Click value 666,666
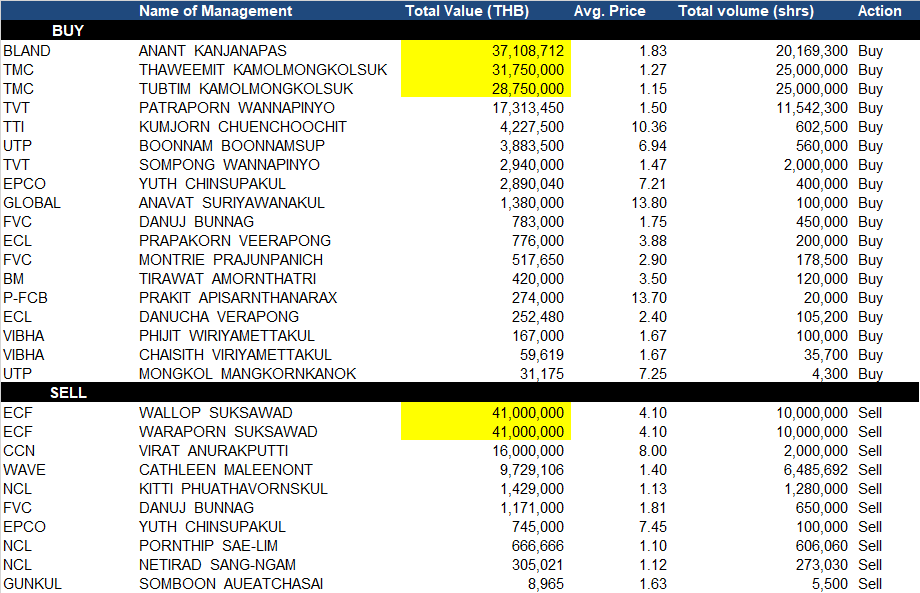920x593 pixels. tap(537, 545)
